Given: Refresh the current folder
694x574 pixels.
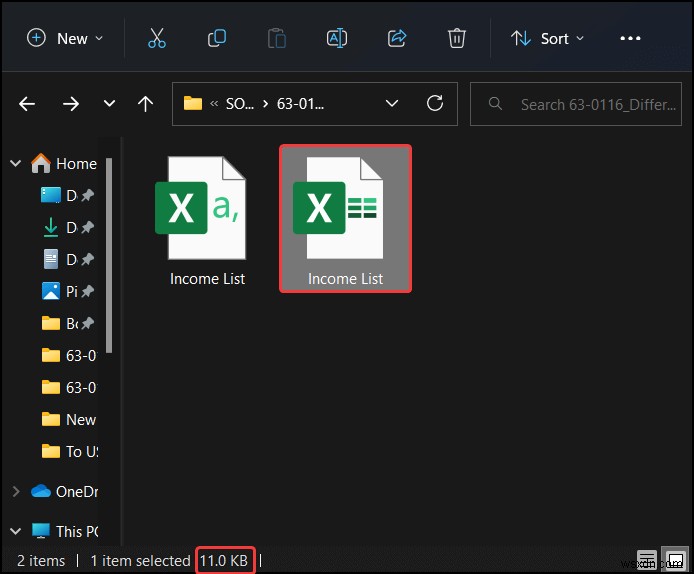Looking at the screenshot, I should pos(435,104).
